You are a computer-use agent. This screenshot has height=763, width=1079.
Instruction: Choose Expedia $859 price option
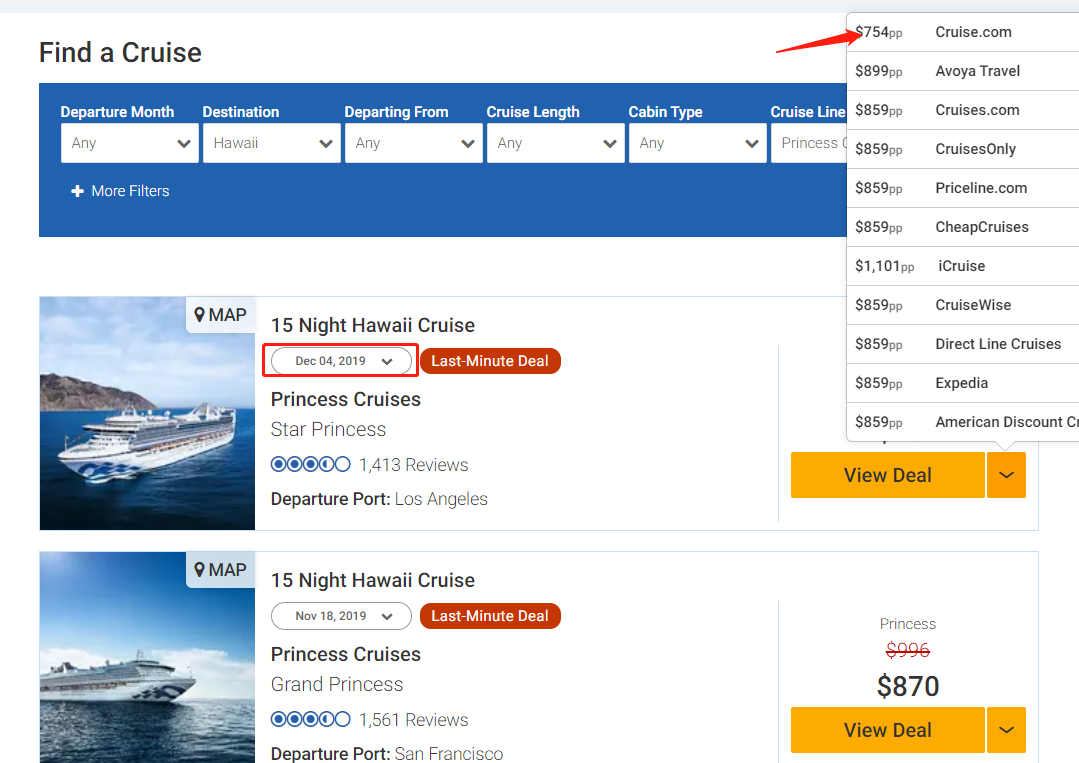click(960, 383)
